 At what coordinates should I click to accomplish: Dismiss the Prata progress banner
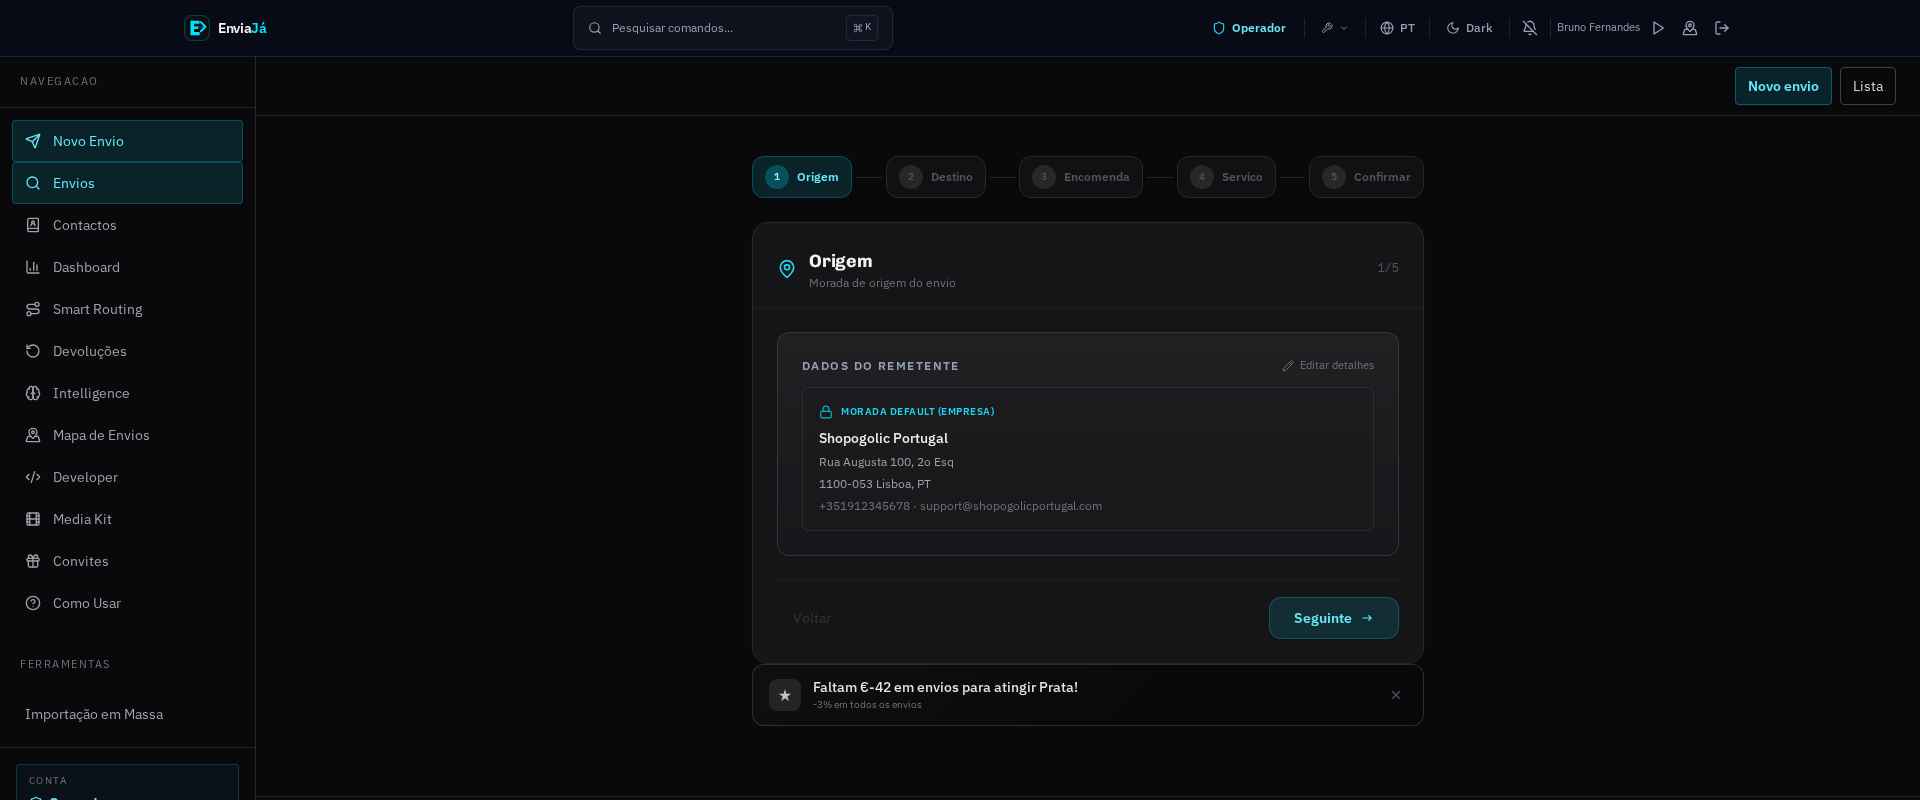pyautogui.click(x=1396, y=695)
